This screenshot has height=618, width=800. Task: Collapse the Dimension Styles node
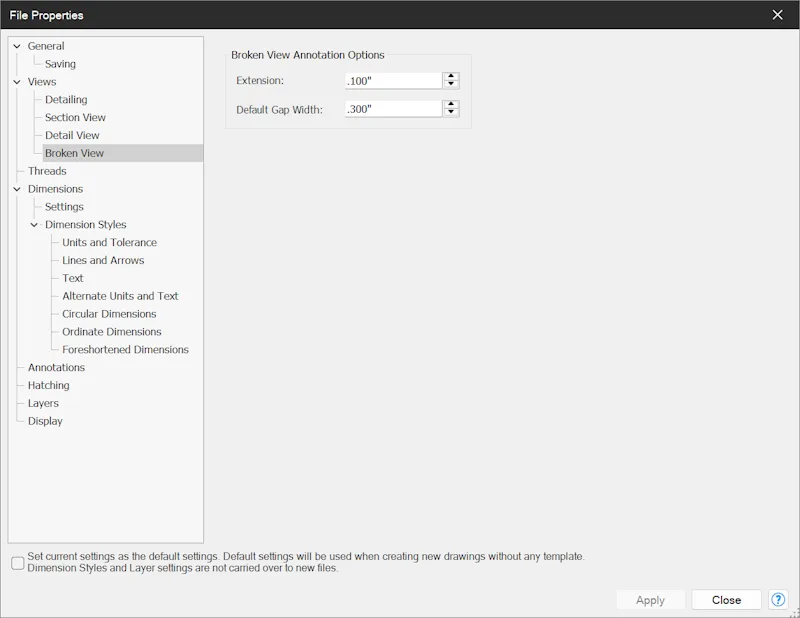(34, 225)
